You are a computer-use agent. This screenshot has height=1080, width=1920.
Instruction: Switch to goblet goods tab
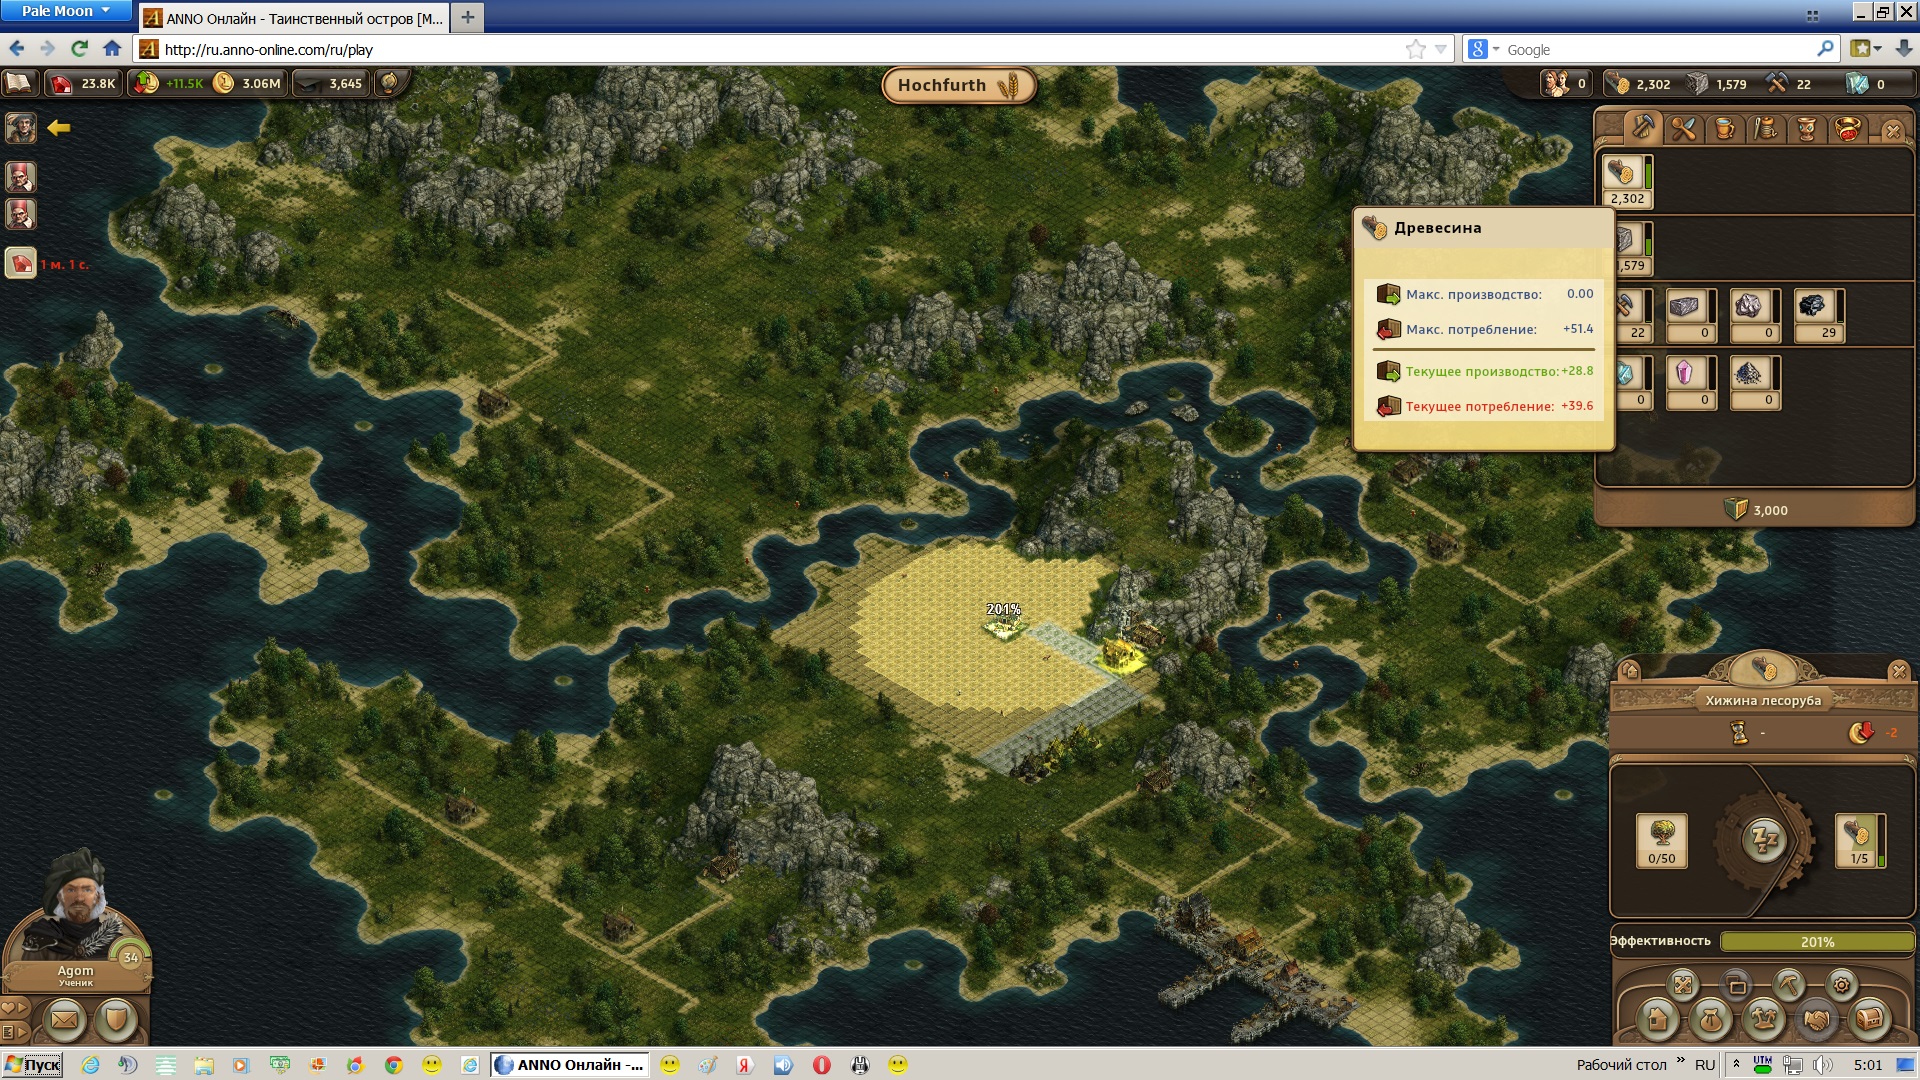(1807, 129)
